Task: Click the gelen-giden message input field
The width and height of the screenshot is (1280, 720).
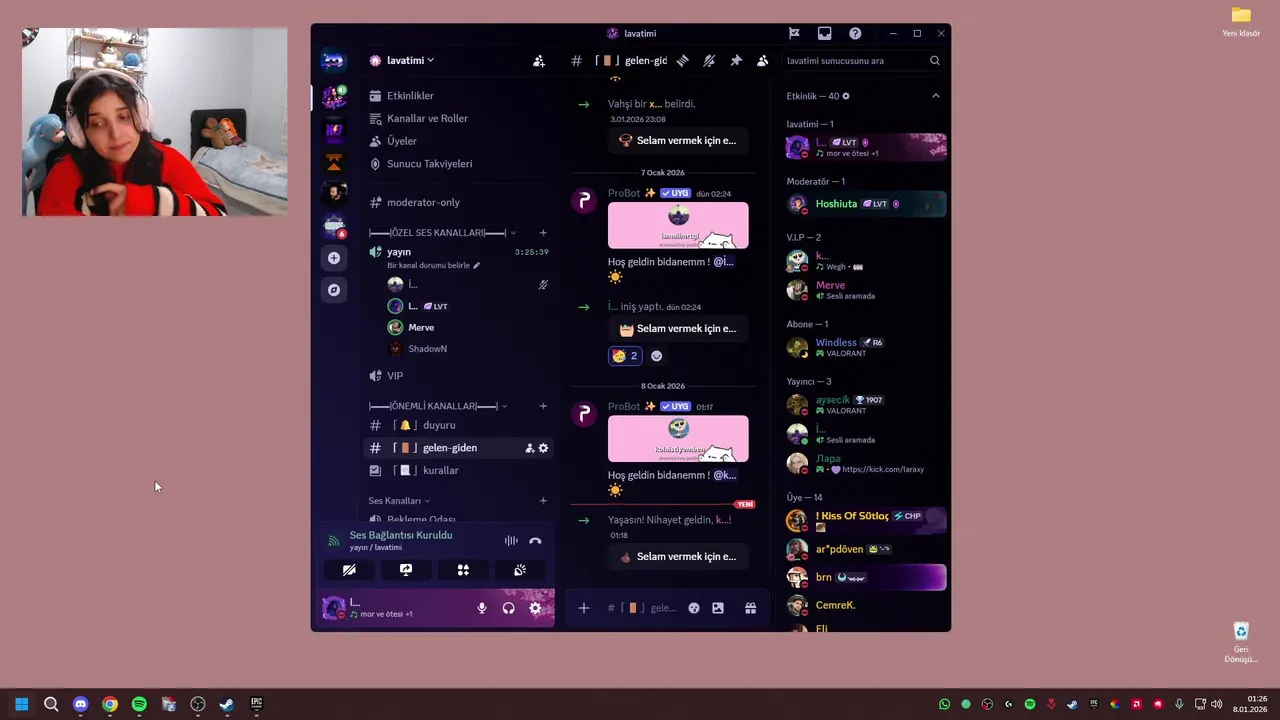Action: 642,608
